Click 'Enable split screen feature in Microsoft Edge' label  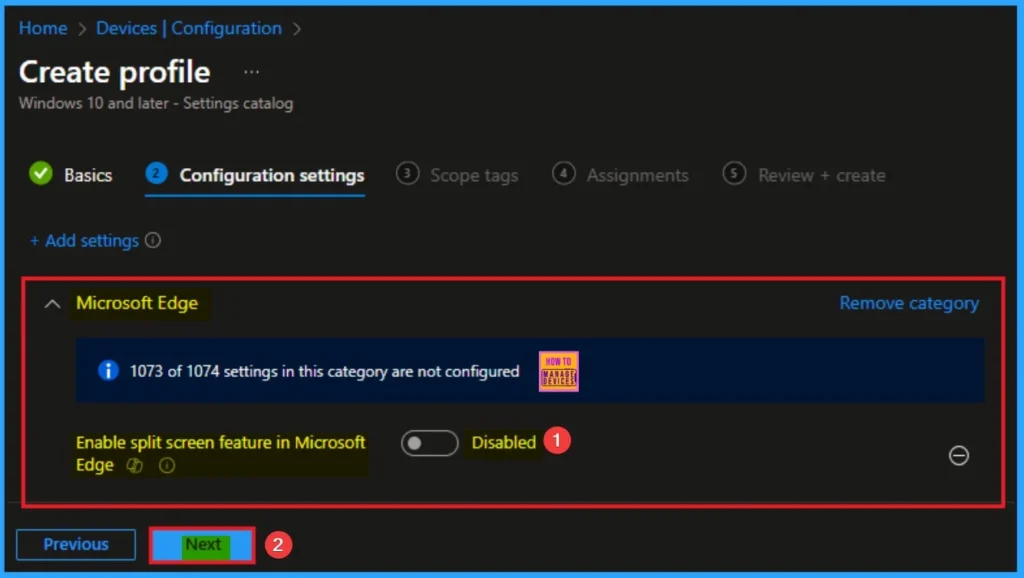click(221, 453)
